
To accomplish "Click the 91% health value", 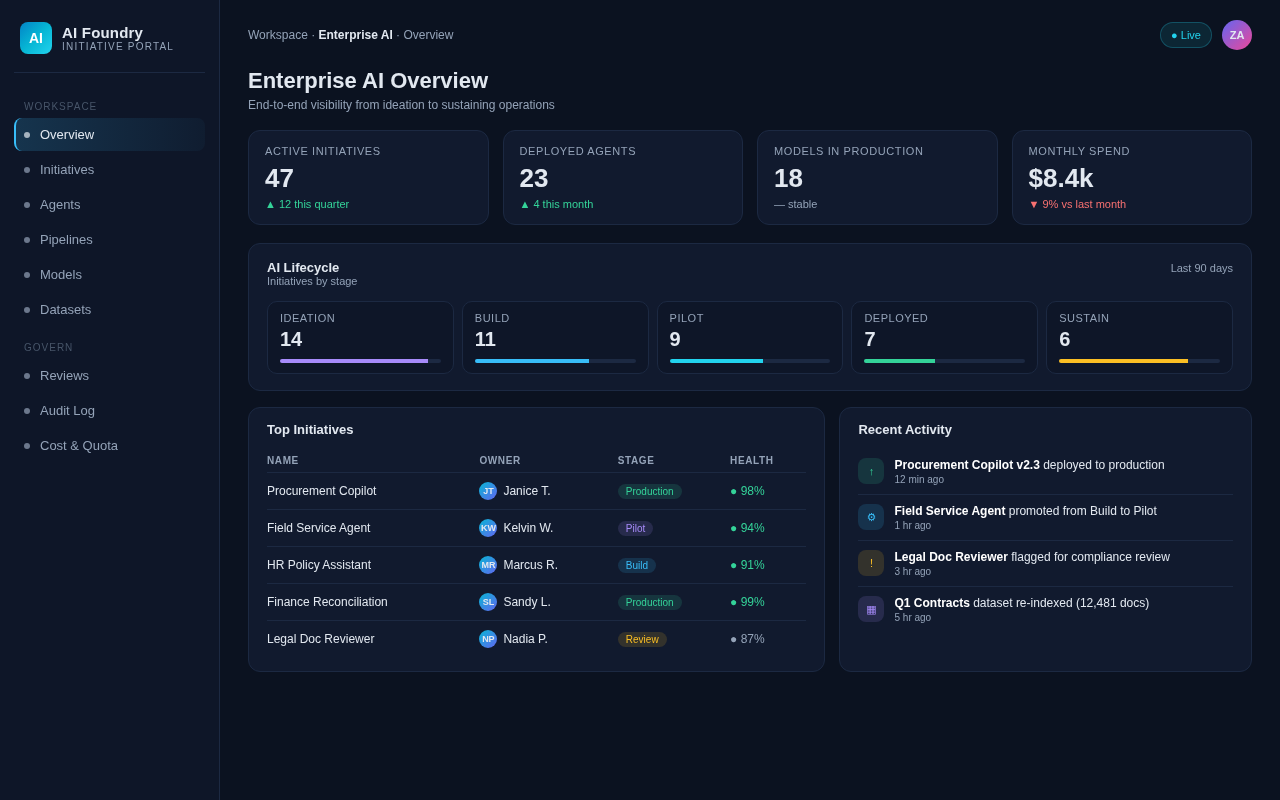I will coord(747,565).
